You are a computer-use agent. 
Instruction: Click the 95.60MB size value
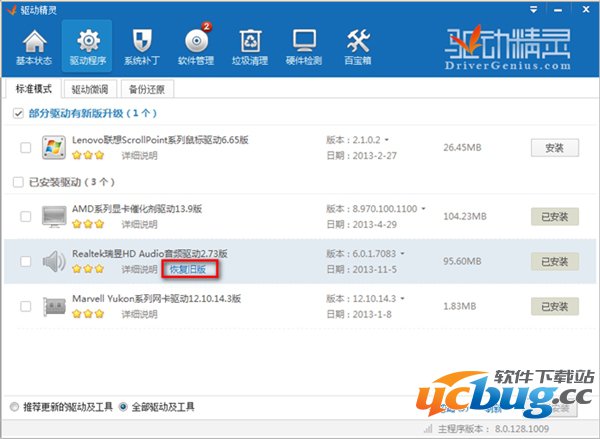click(462, 261)
